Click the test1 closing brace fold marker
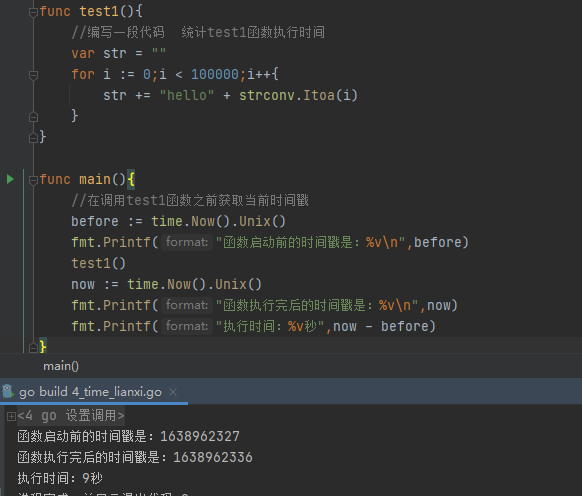 (x=33, y=138)
